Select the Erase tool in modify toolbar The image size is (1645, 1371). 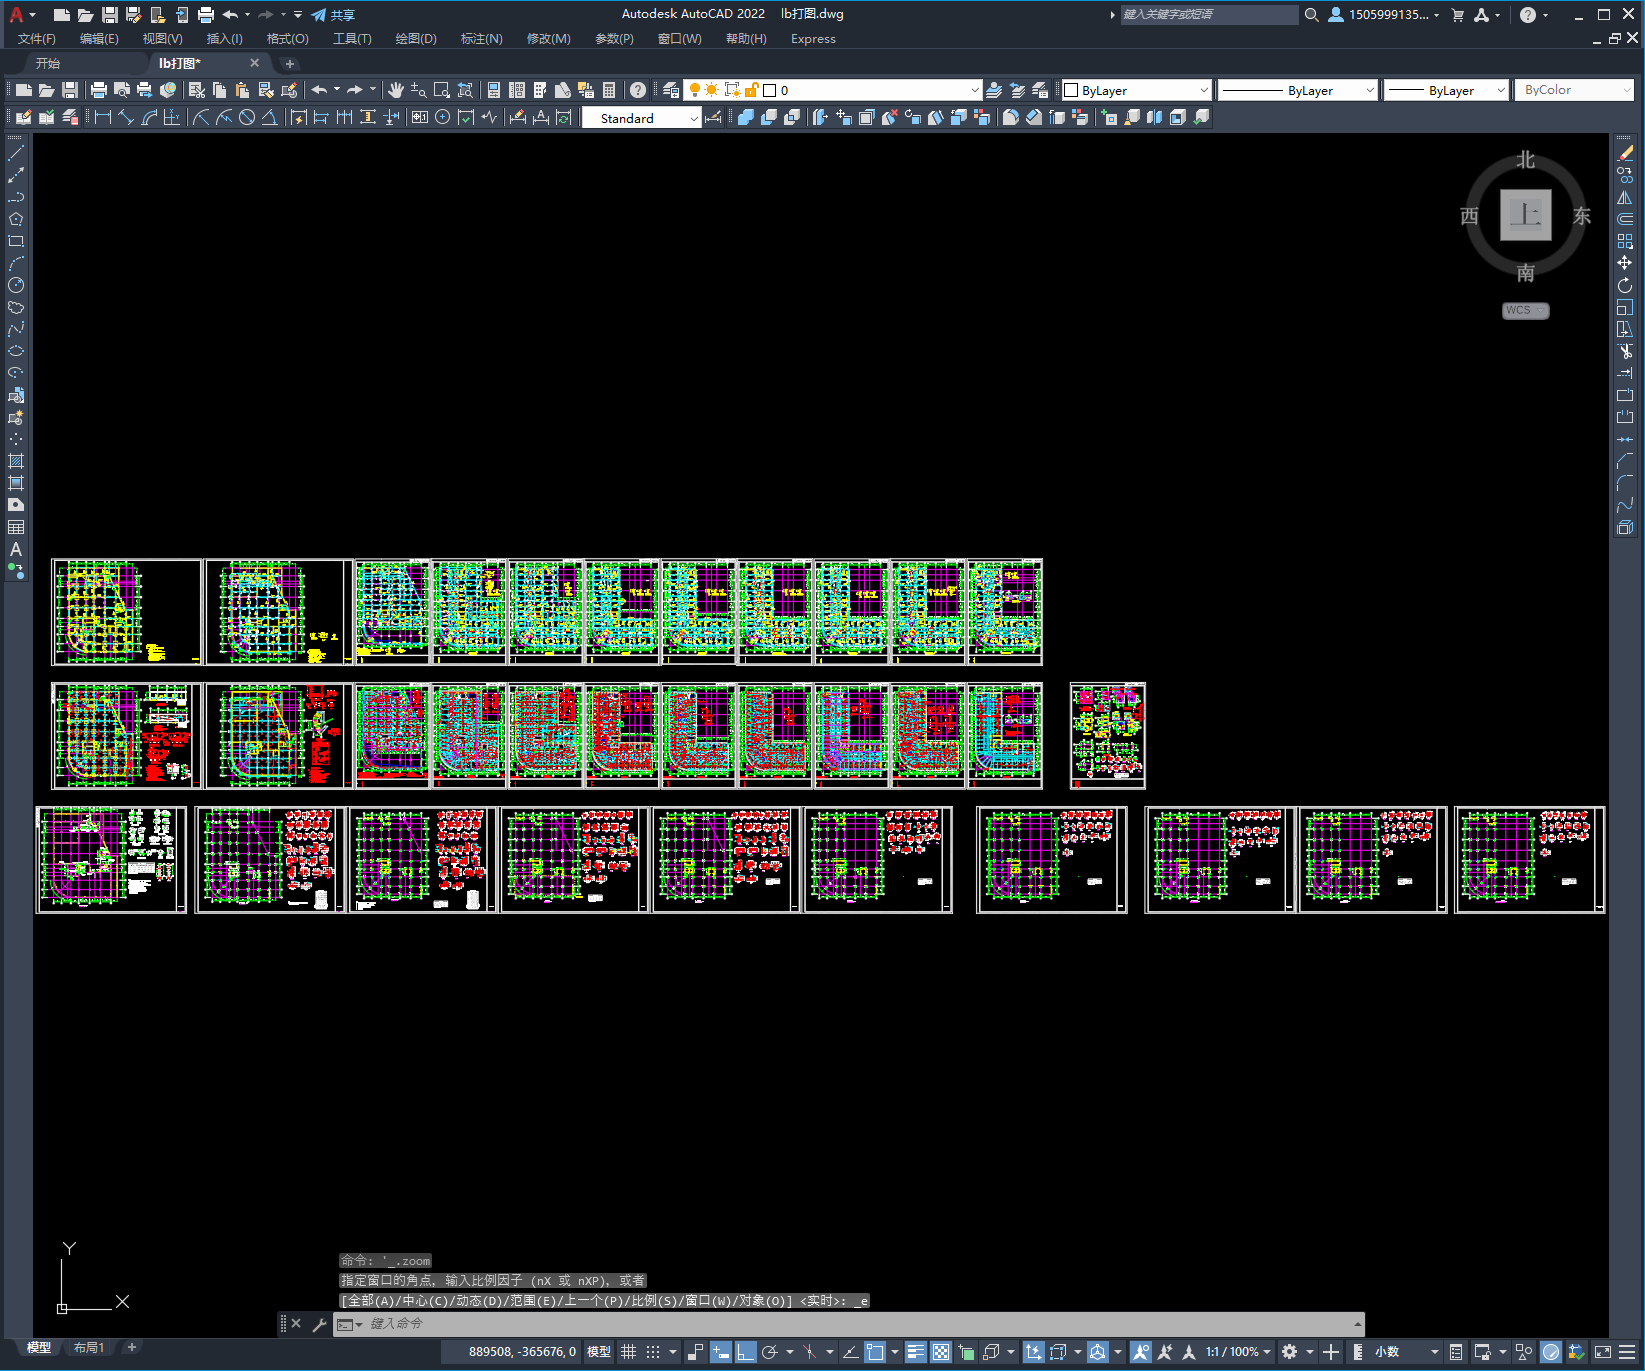click(x=1625, y=153)
